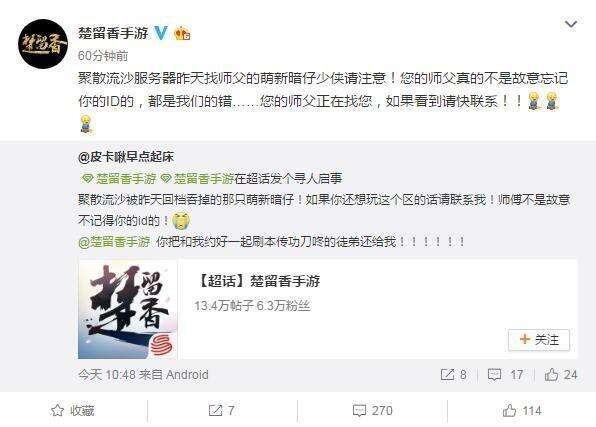Like the quoted post showing 24
596x427 pixels.
tap(561, 375)
